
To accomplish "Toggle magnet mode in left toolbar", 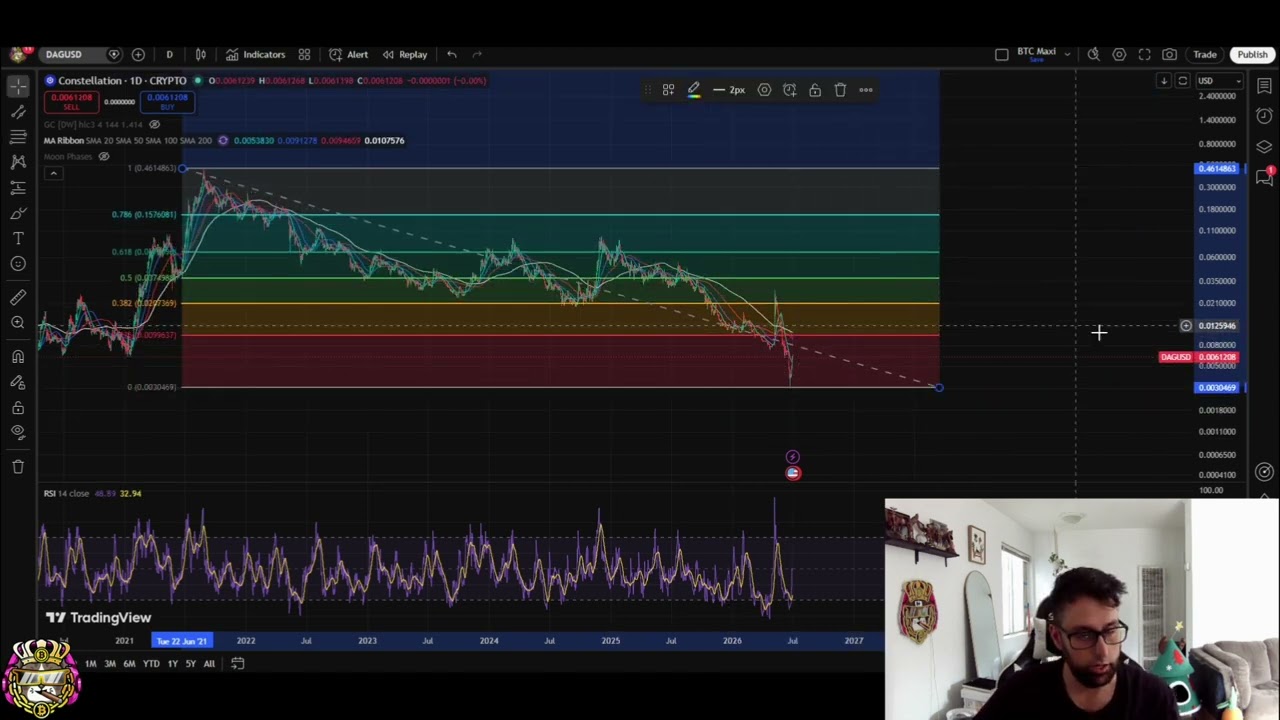I will click(18, 356).
